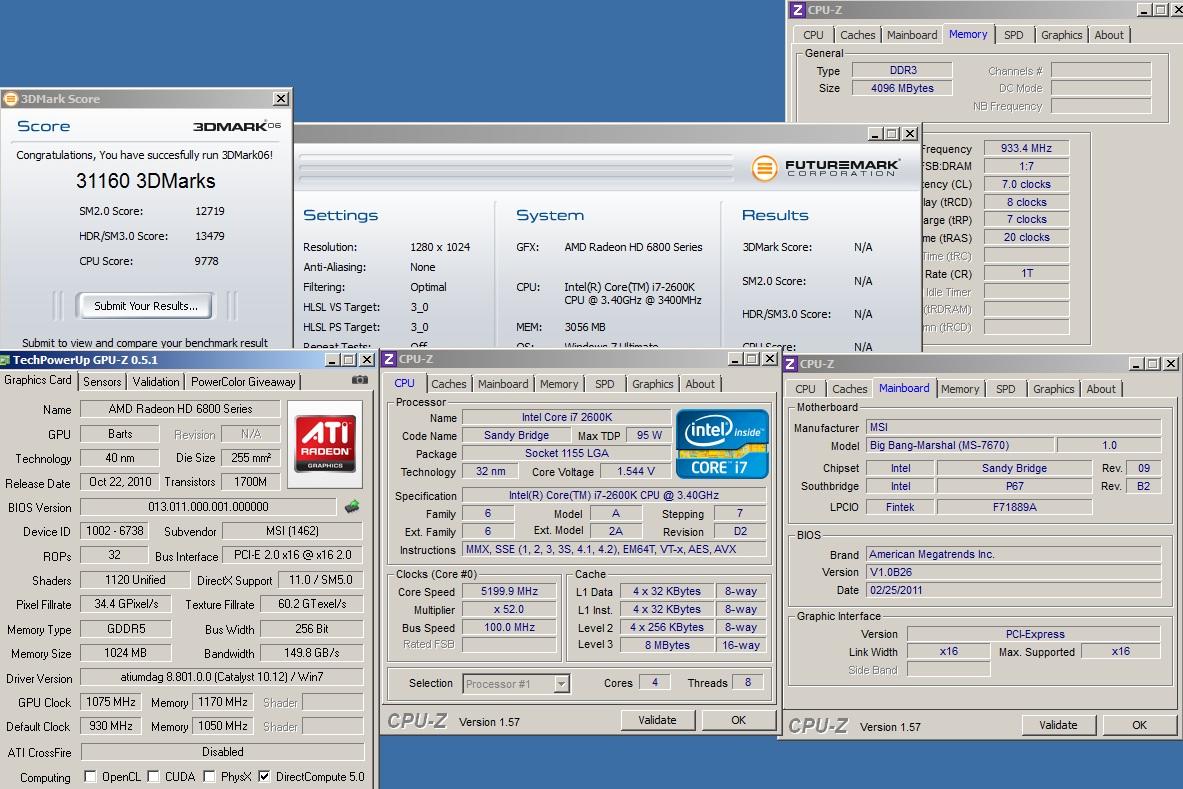The image size is (1183, 789).
Task: Click the BIOS Date 02/25/2011 value
Action: [x=1013, y=591]
